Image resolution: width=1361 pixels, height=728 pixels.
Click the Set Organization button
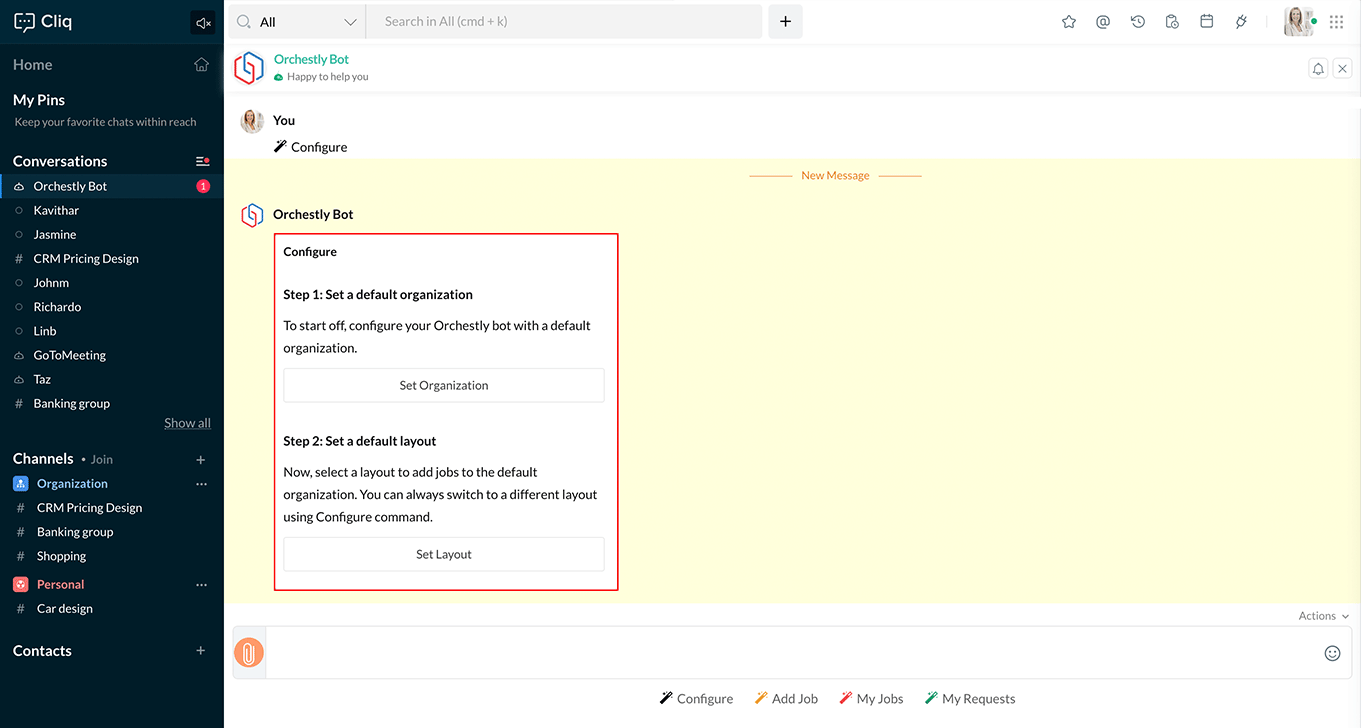444,385
